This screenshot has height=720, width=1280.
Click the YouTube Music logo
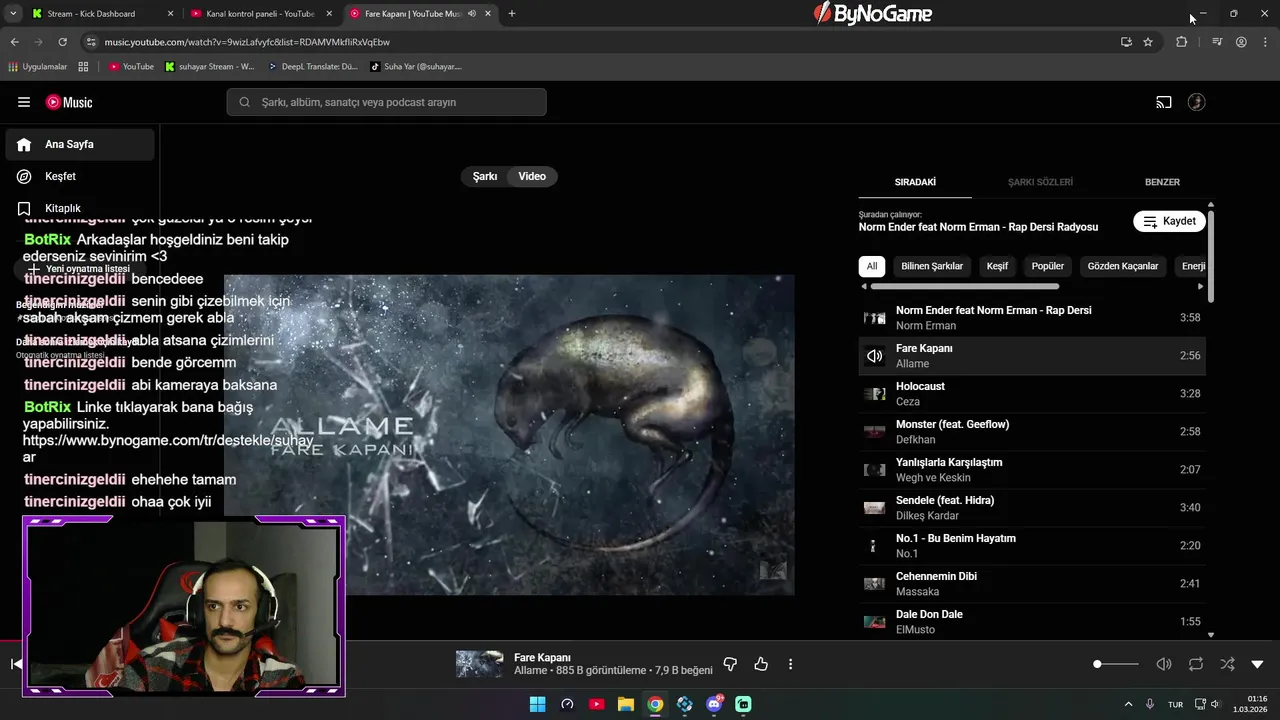point(69,102)
